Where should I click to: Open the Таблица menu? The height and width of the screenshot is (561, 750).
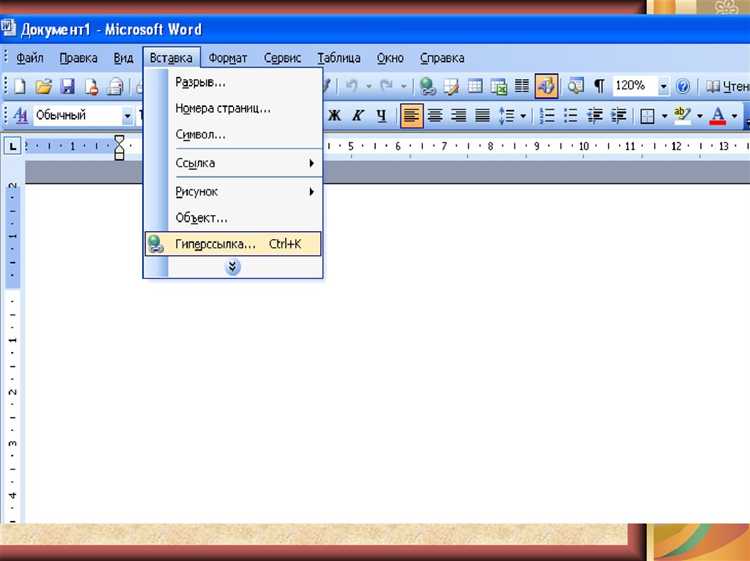339,58
